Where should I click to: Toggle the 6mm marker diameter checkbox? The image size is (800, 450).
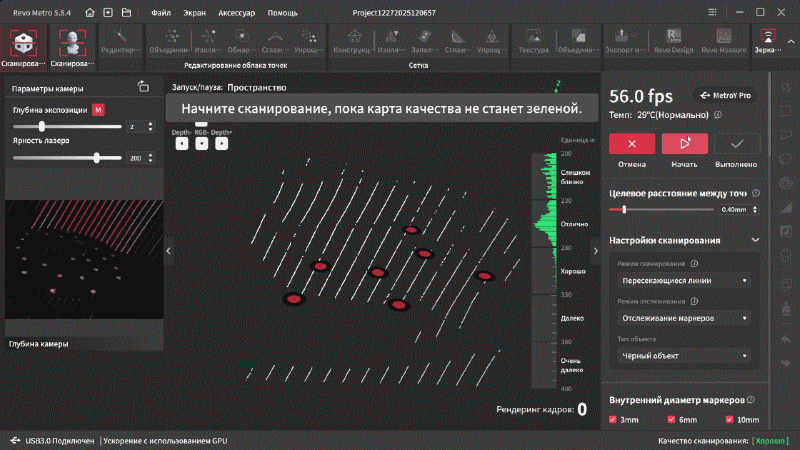(670, 420)
